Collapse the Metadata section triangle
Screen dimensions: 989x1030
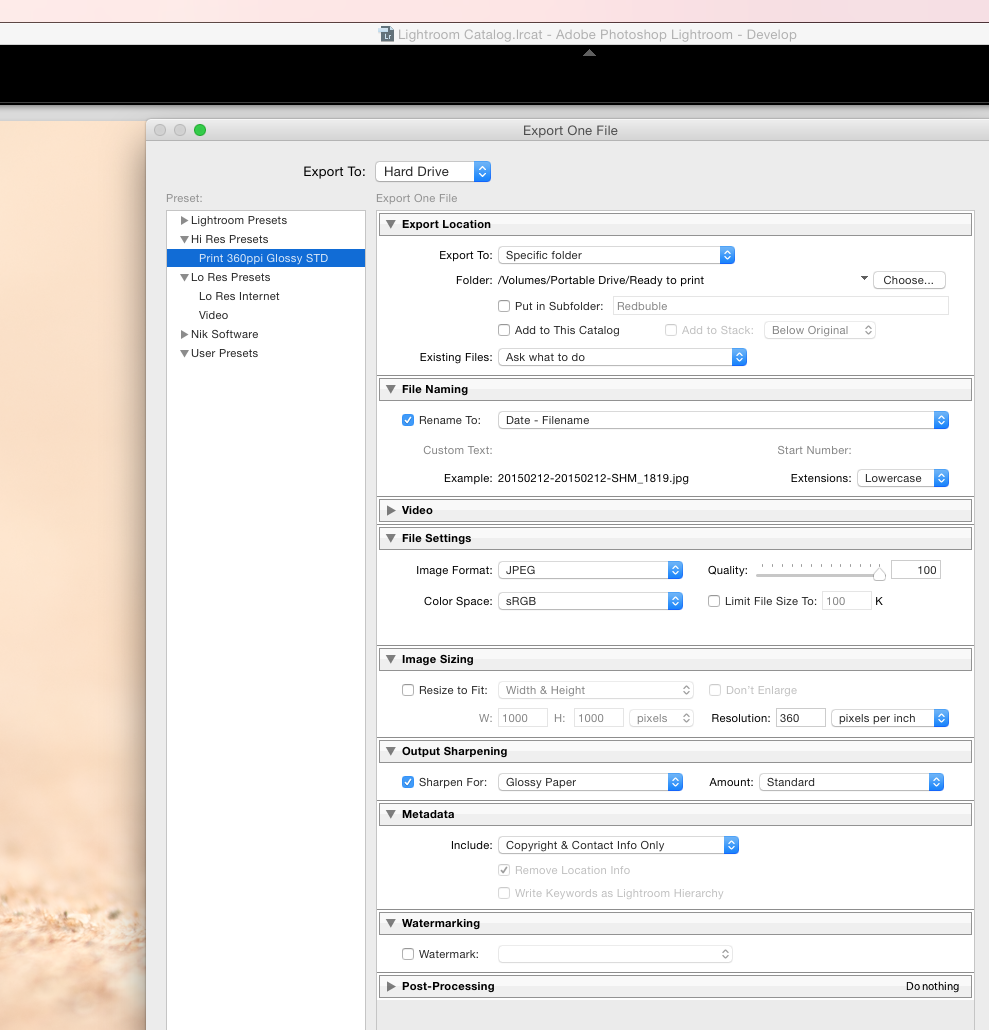(391, 815)
